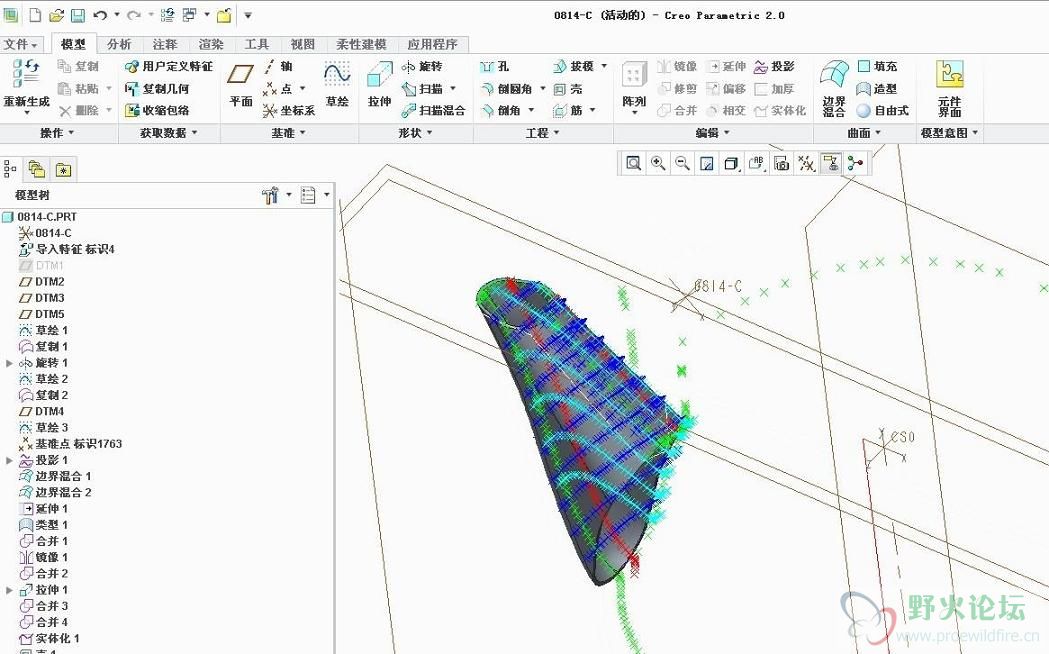Expand the 投影 1 tree node
Viewport: 1049px width, 654px height.
(9, 460)
